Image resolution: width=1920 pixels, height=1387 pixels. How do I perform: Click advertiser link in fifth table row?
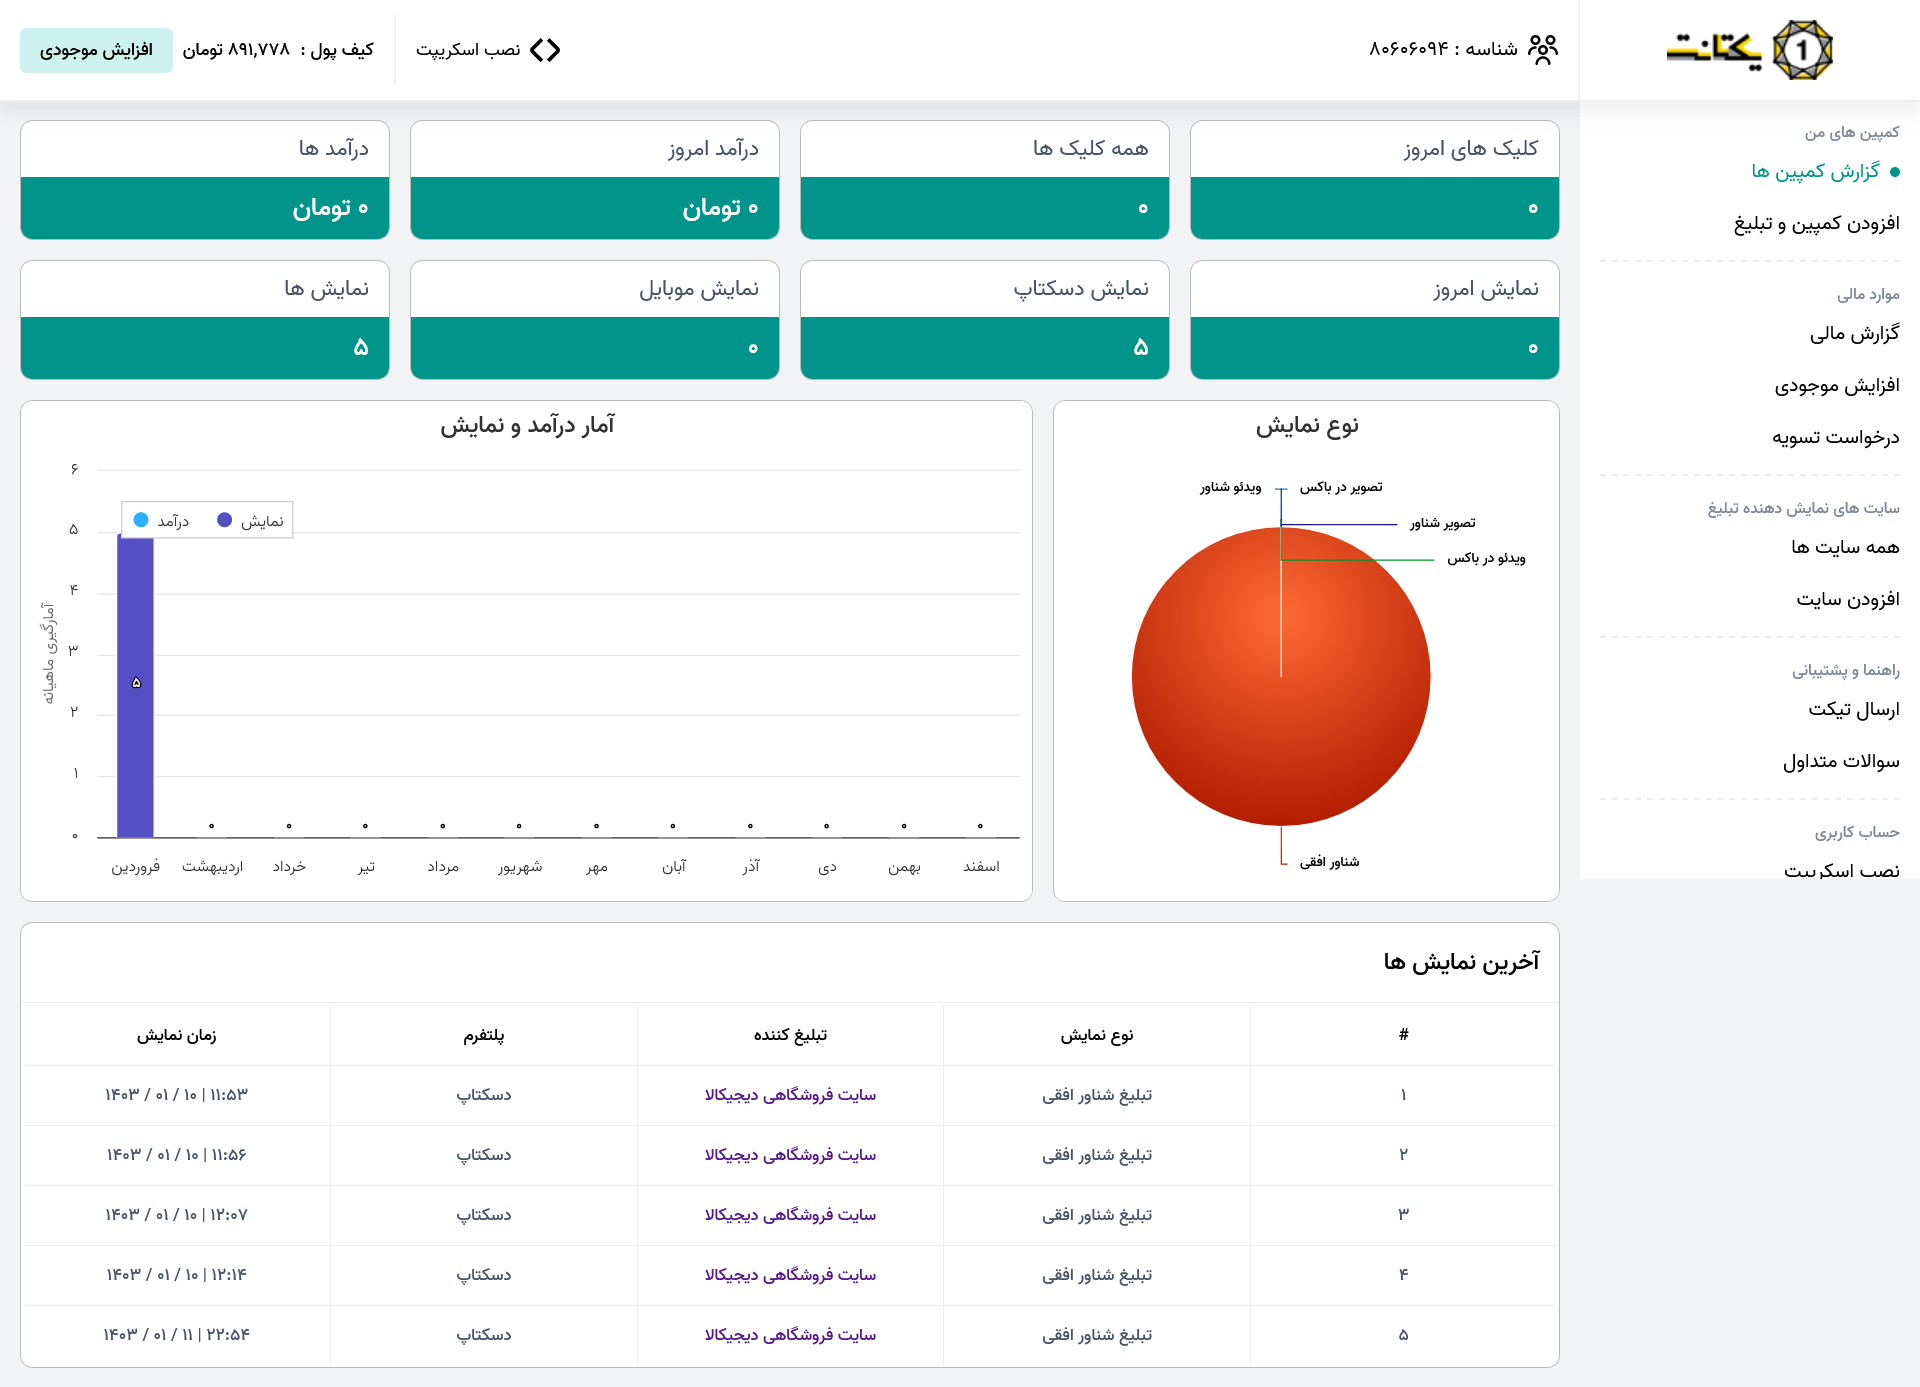tap(790, 1335)
